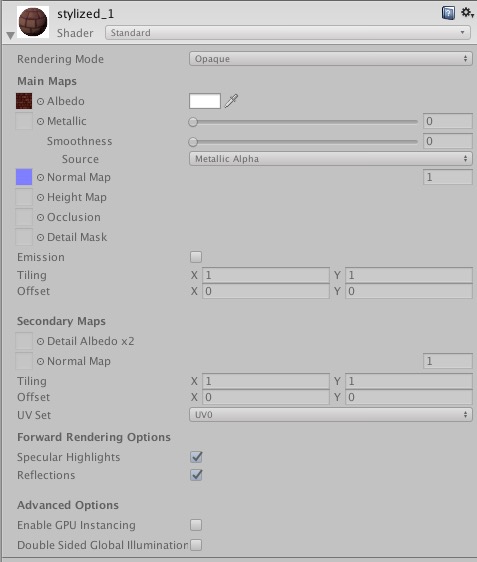This screenshot has height=562, width=477.
Task: Enable Double Sided Global Illumination checkbox
Action: click(196, 545)
